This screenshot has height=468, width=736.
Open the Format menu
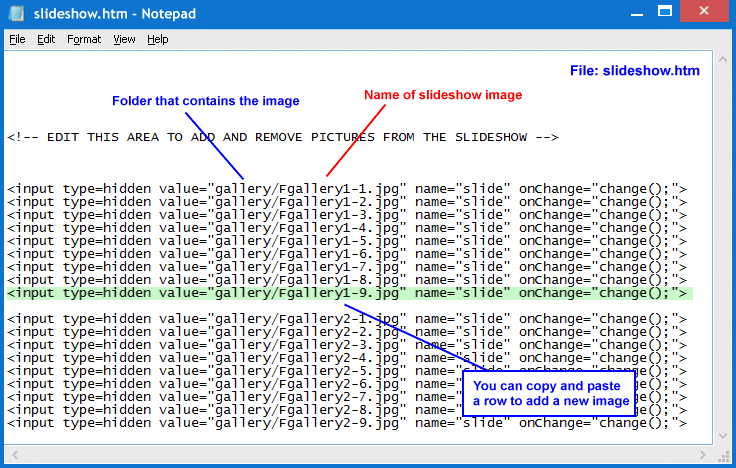click(84, 39)
